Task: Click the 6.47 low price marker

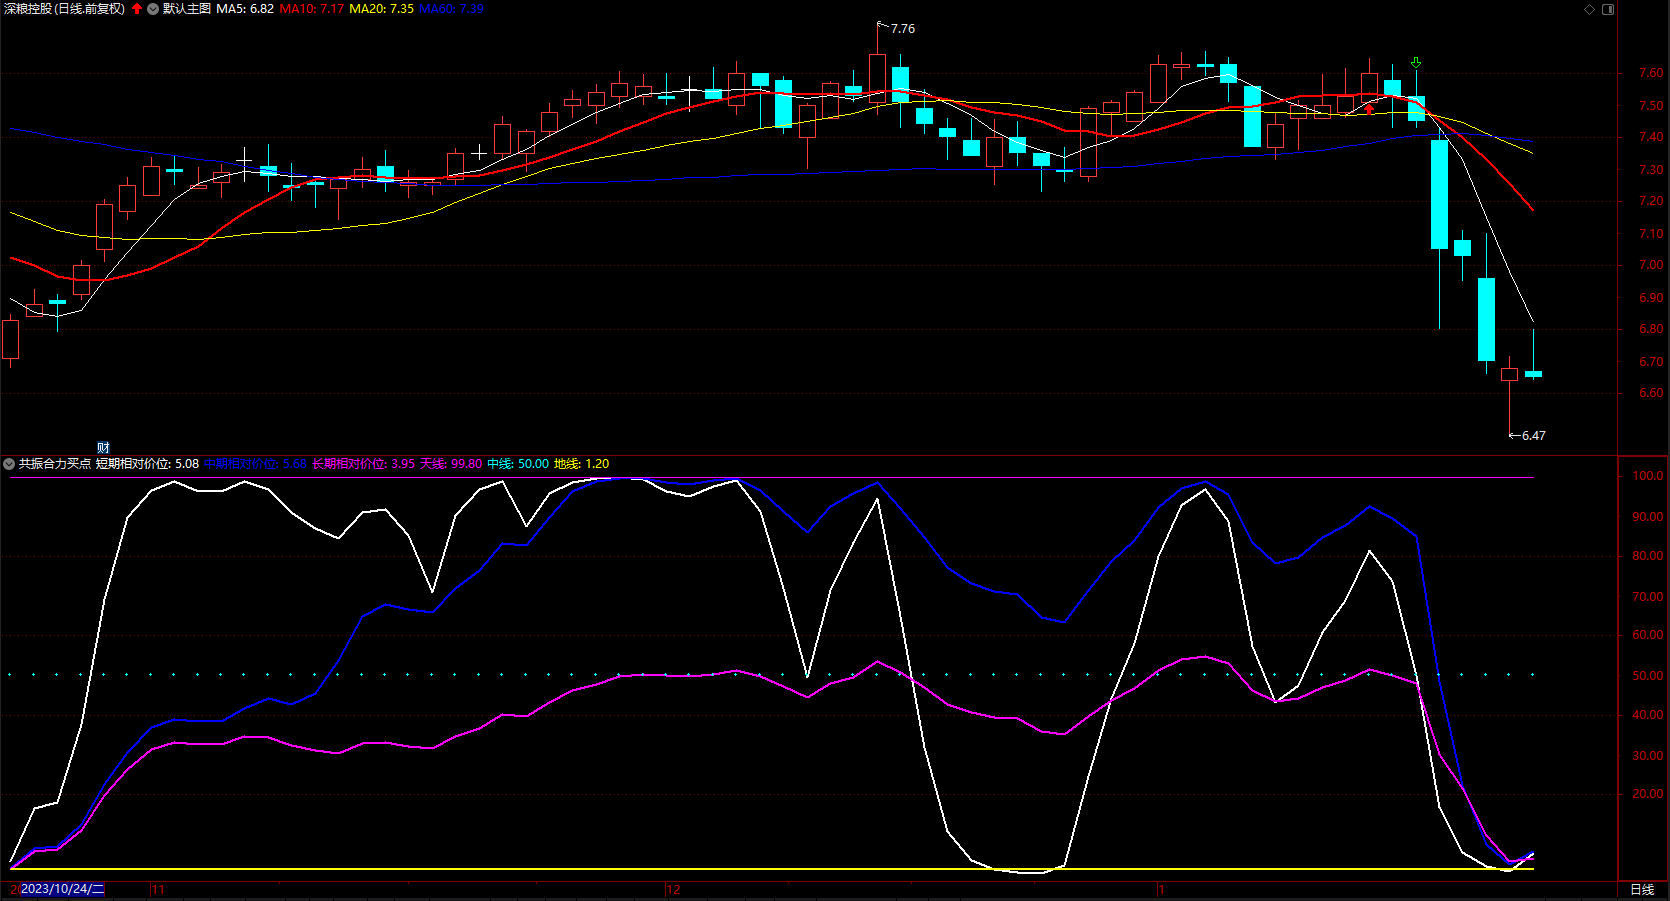Action: coord(1533,436)
